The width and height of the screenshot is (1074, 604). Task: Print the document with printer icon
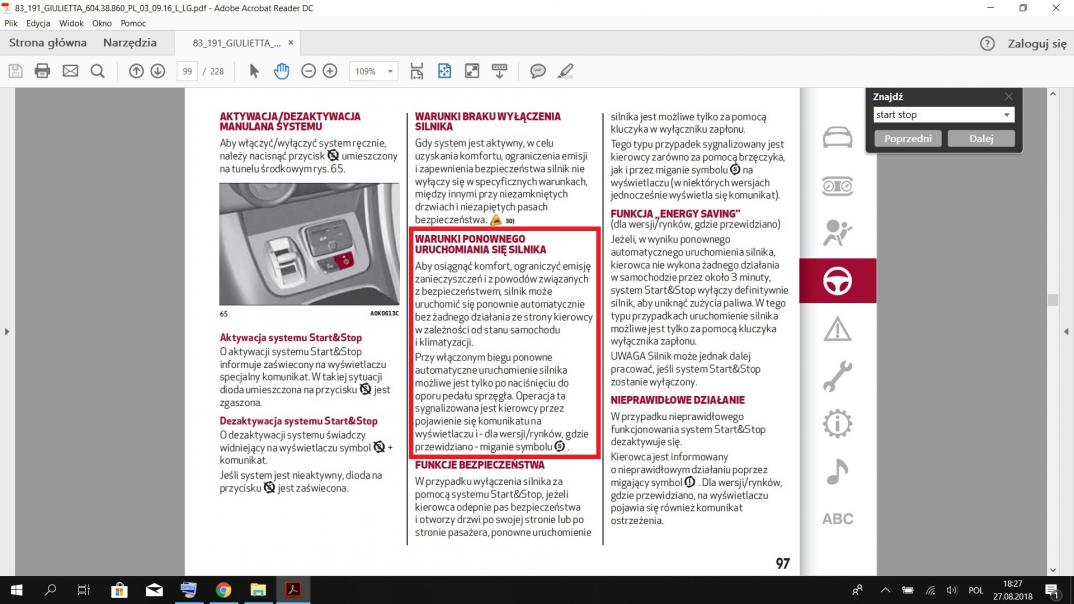coord(42,71)
